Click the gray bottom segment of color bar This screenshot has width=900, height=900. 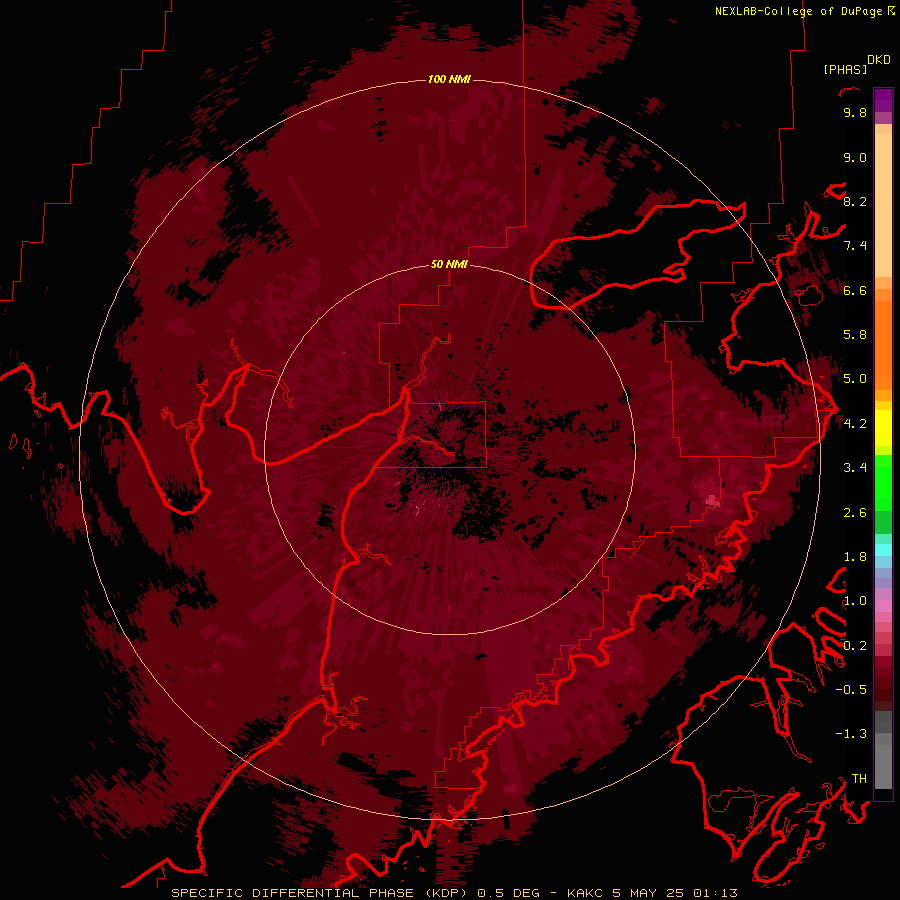(883, 752)
